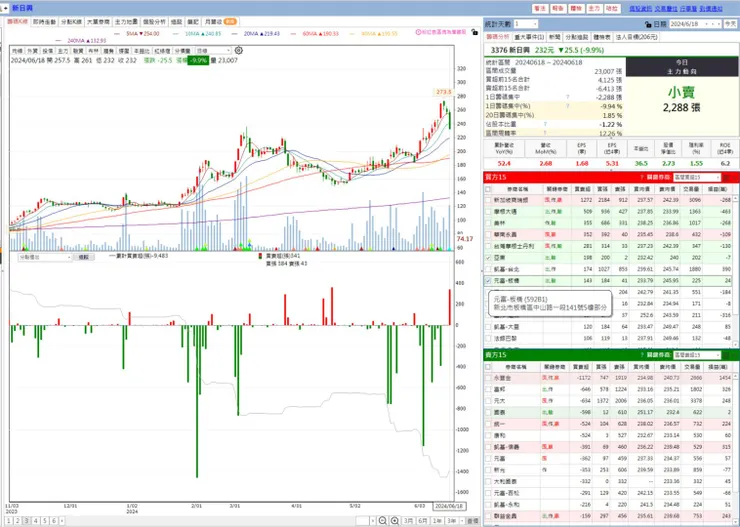Expand dropdown arrow after 3年 range button
Screen dimensions: 740x527
click(461, 521)
